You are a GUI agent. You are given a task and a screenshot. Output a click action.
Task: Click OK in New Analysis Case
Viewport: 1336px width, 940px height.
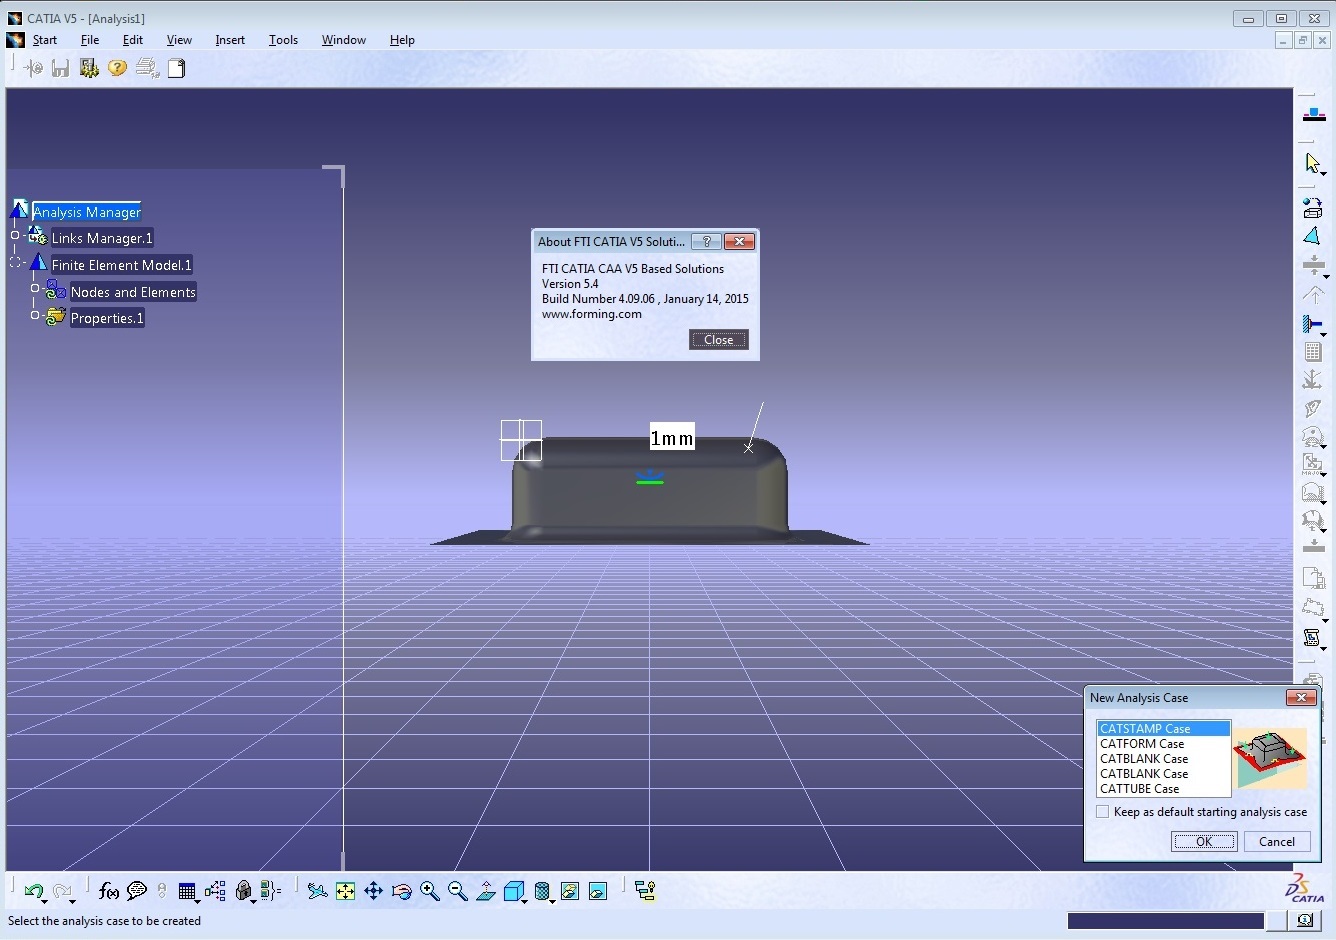tap(1204, 842)
